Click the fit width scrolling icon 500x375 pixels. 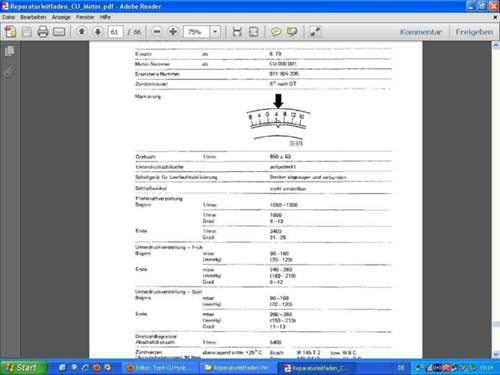click(237, 32)
